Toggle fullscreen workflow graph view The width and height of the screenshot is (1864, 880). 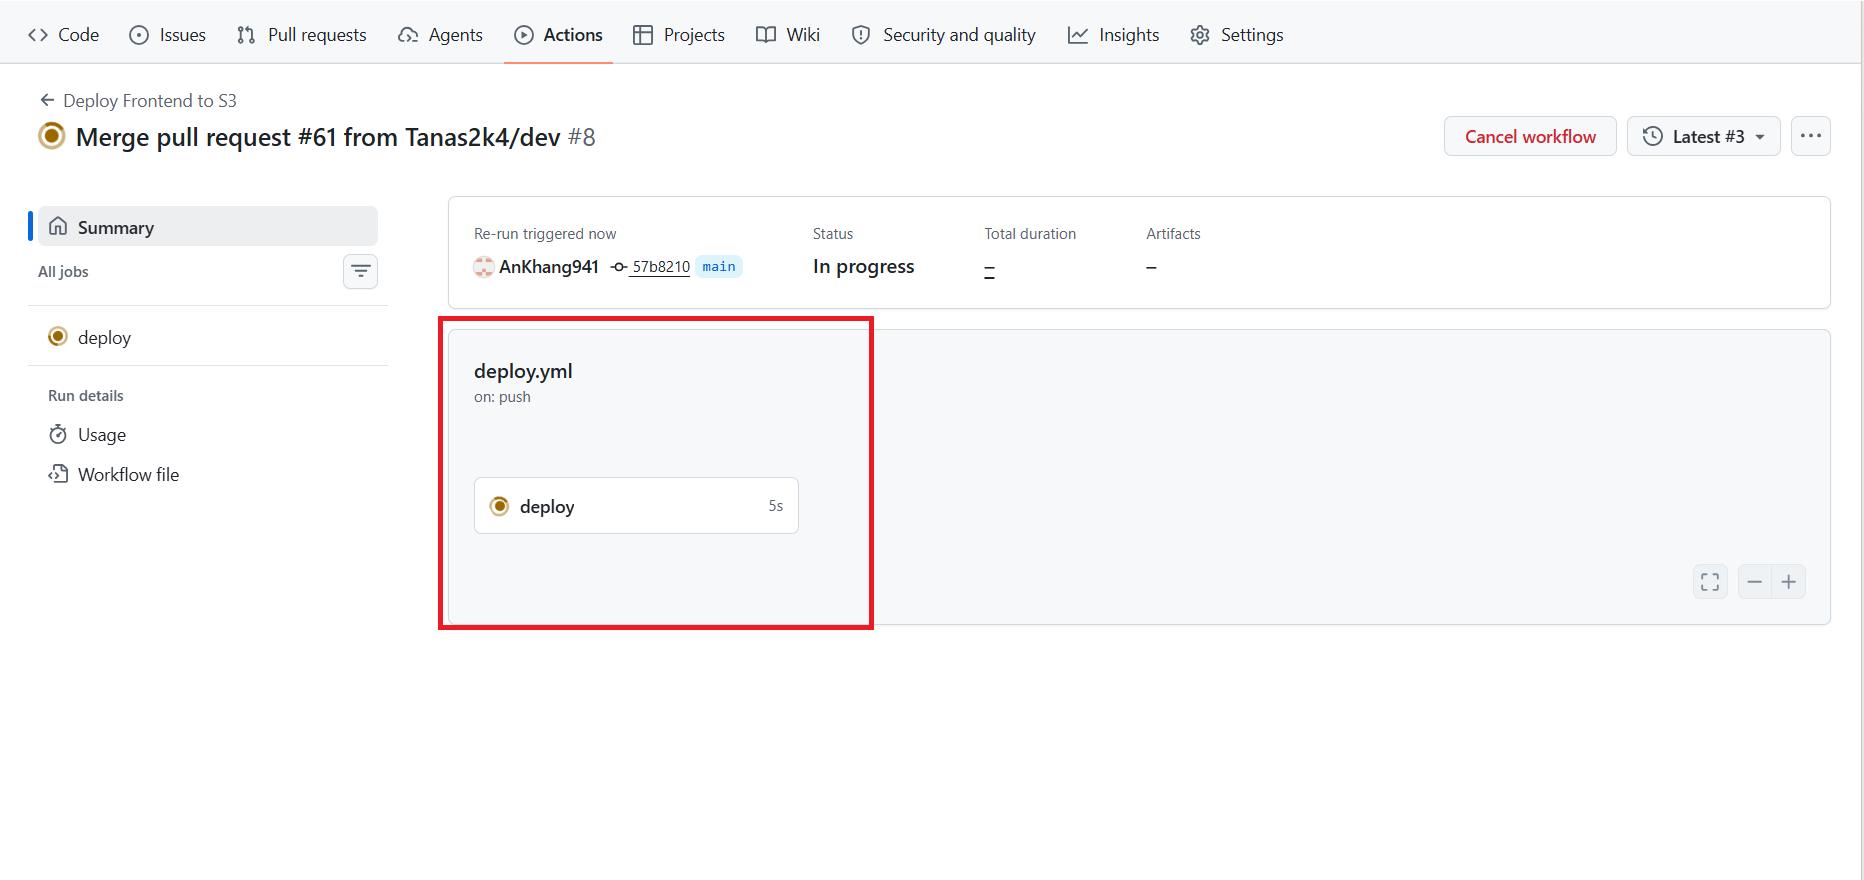pos(1710,581)
